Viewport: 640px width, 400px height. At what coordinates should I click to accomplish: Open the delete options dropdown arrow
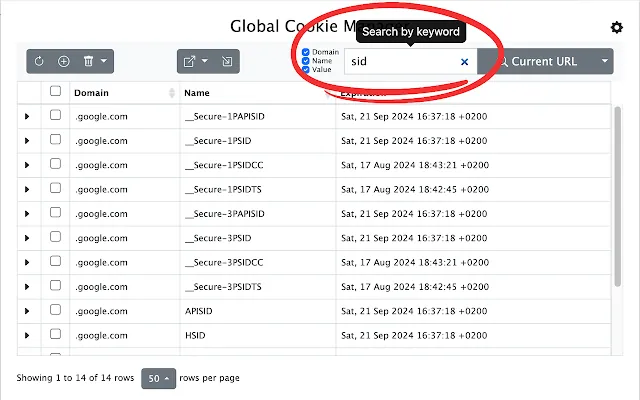point(104,61)
